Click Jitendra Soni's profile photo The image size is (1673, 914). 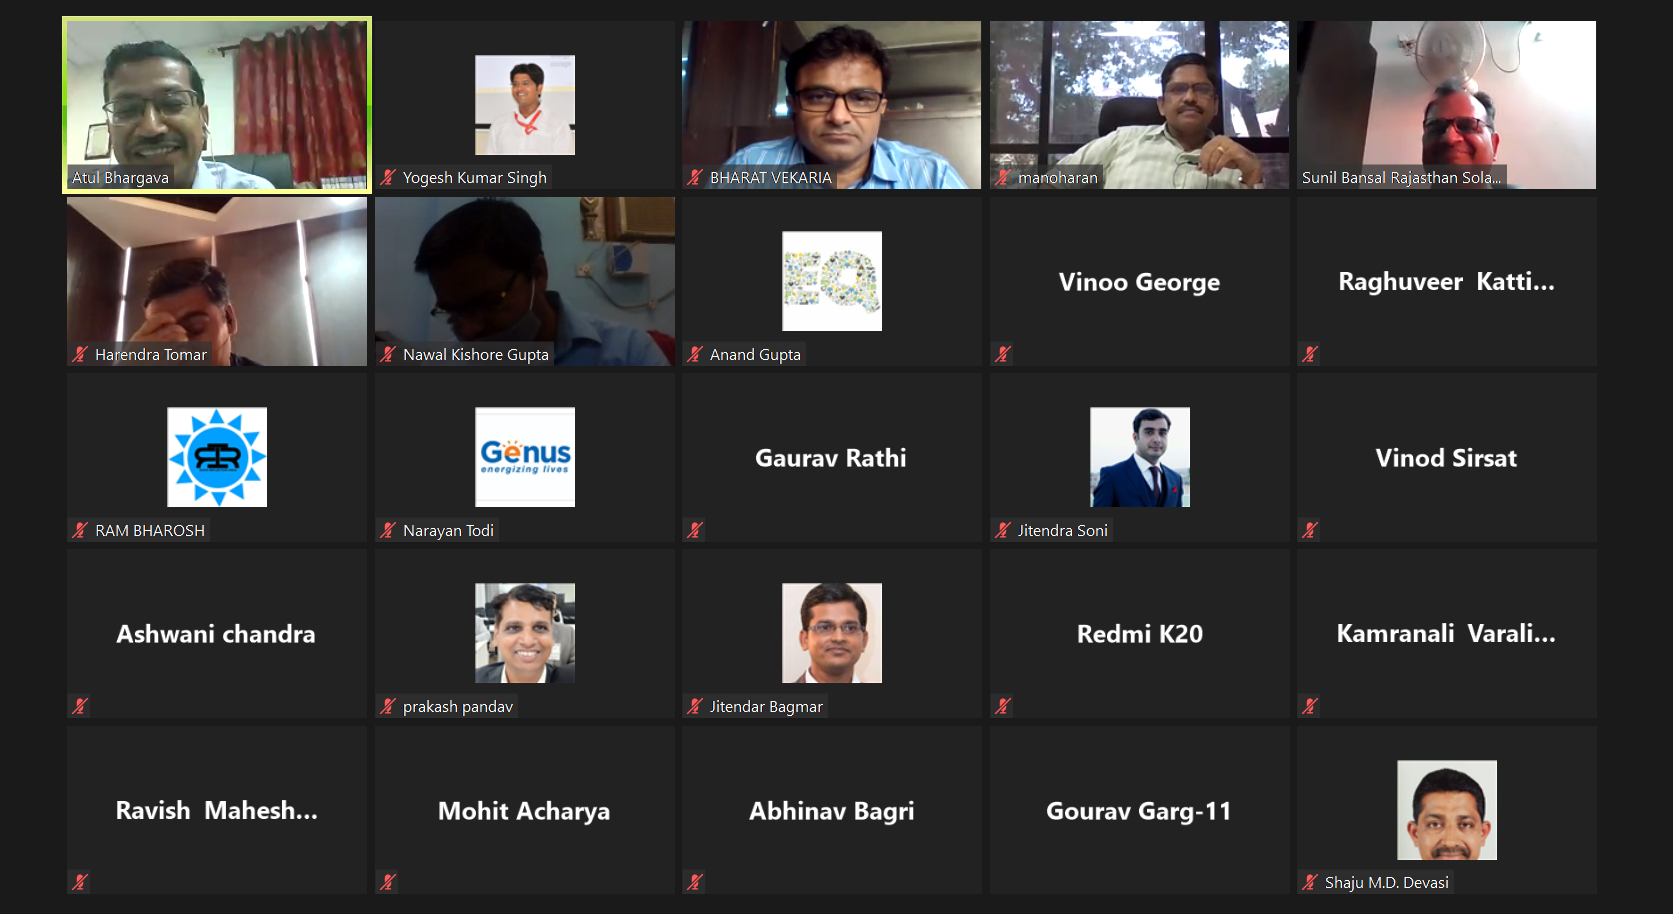(x=1140, y=457)
